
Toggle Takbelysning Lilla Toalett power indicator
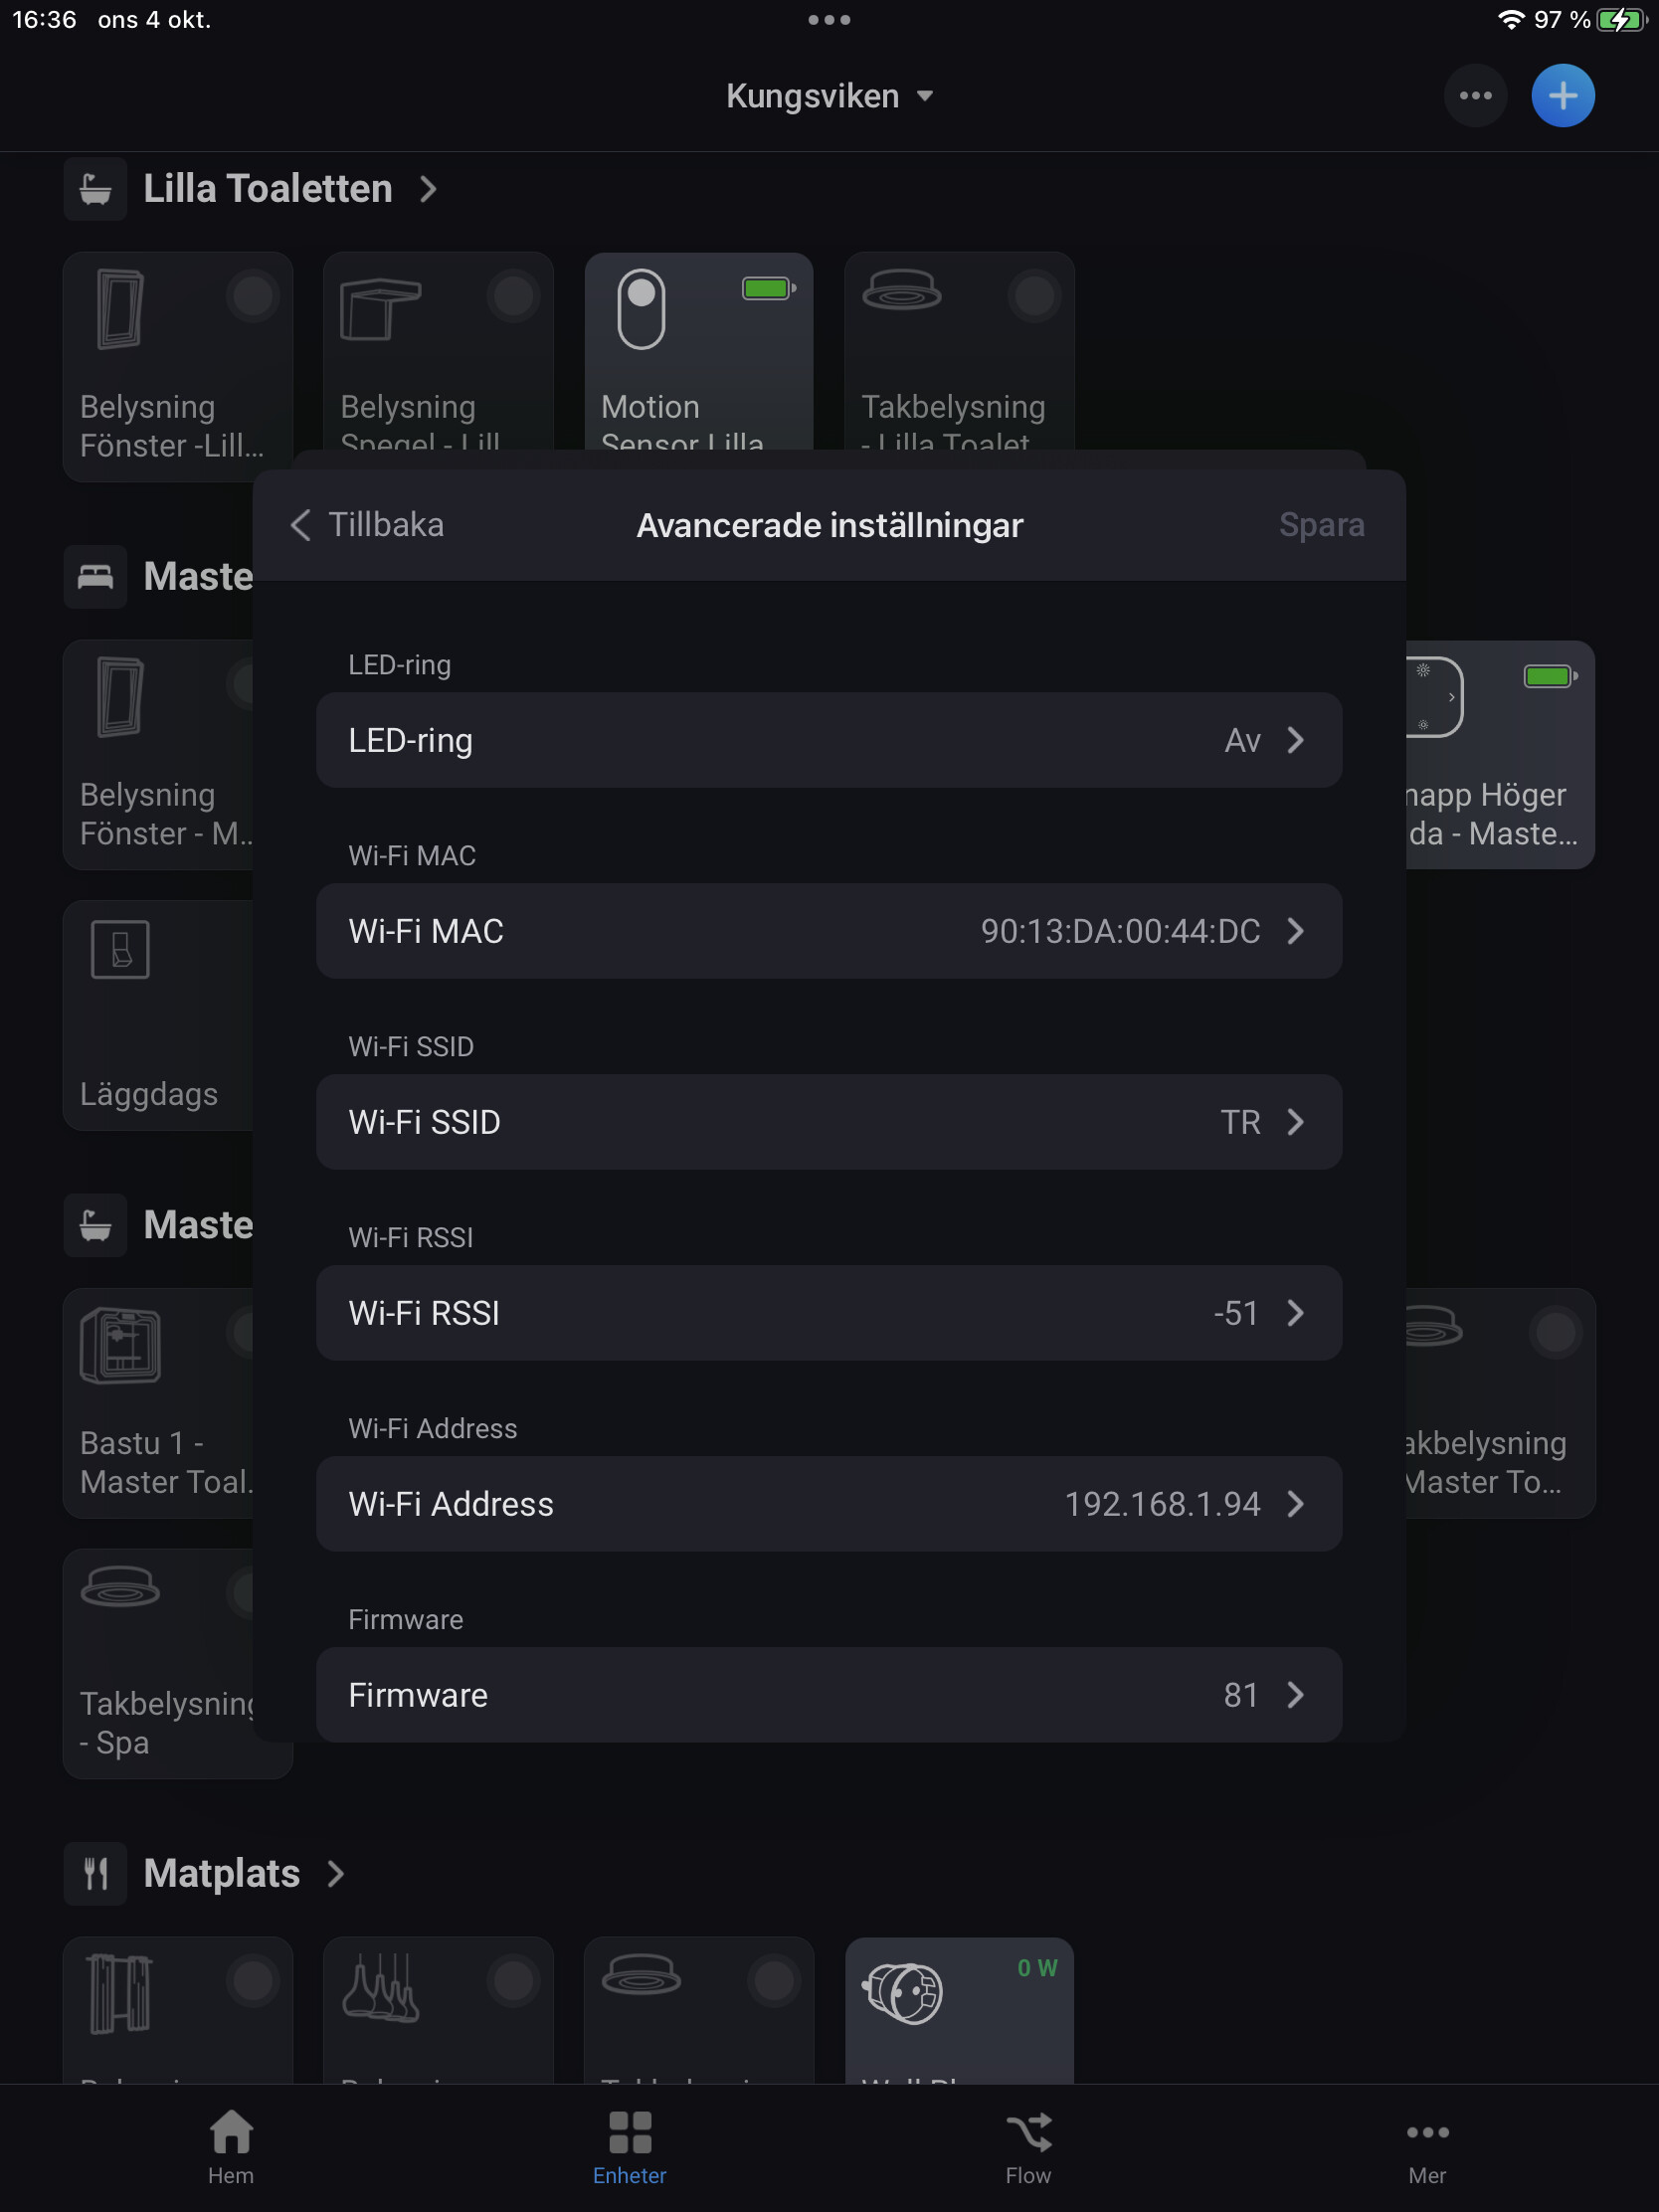1034,296
